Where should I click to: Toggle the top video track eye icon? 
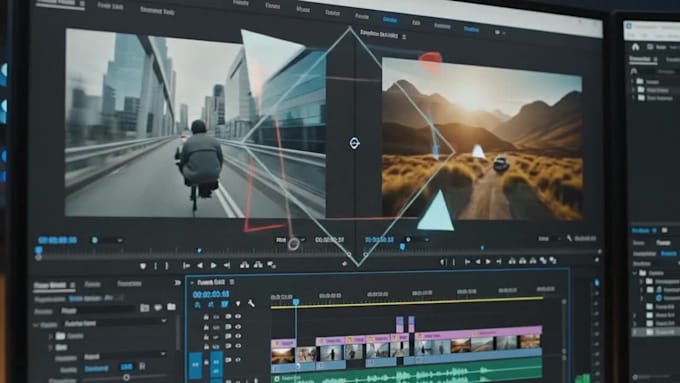[238, 317]
